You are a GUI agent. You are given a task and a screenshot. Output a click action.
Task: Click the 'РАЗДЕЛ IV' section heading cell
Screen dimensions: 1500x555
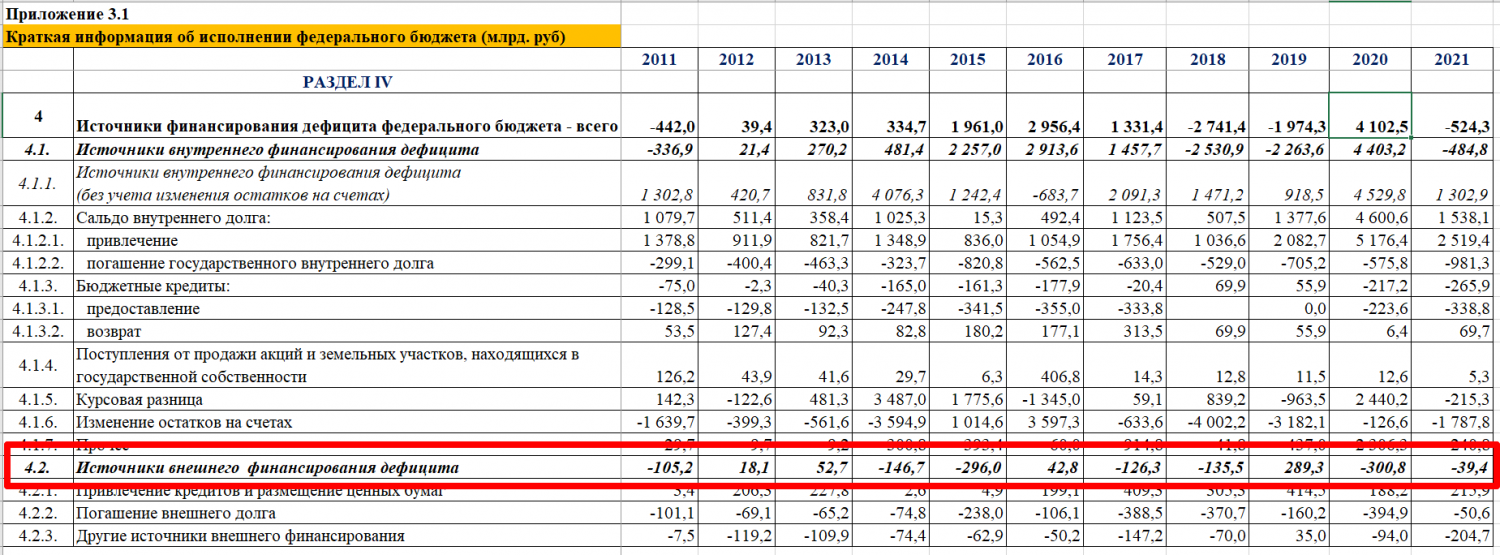[x=347, y=82]
